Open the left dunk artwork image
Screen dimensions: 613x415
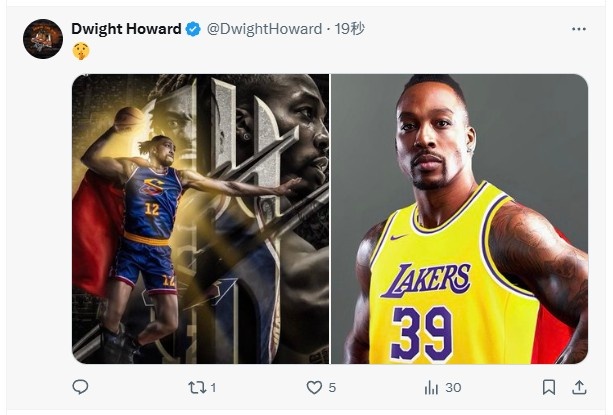(200, 218)
